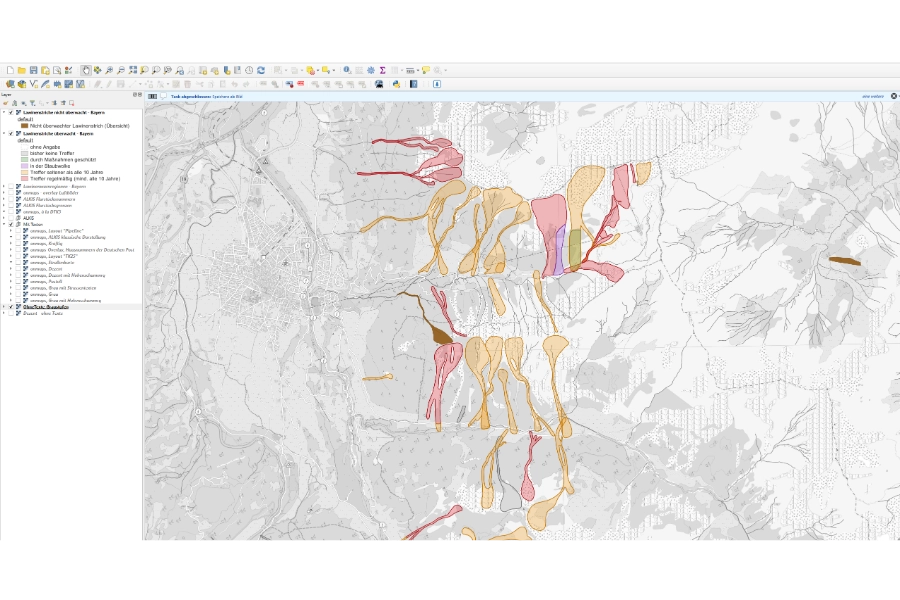This screenshot has width=900, height=600.
Task: Activate the Identify Features tool
Action: pyautogui.click(x=347, y=70)
